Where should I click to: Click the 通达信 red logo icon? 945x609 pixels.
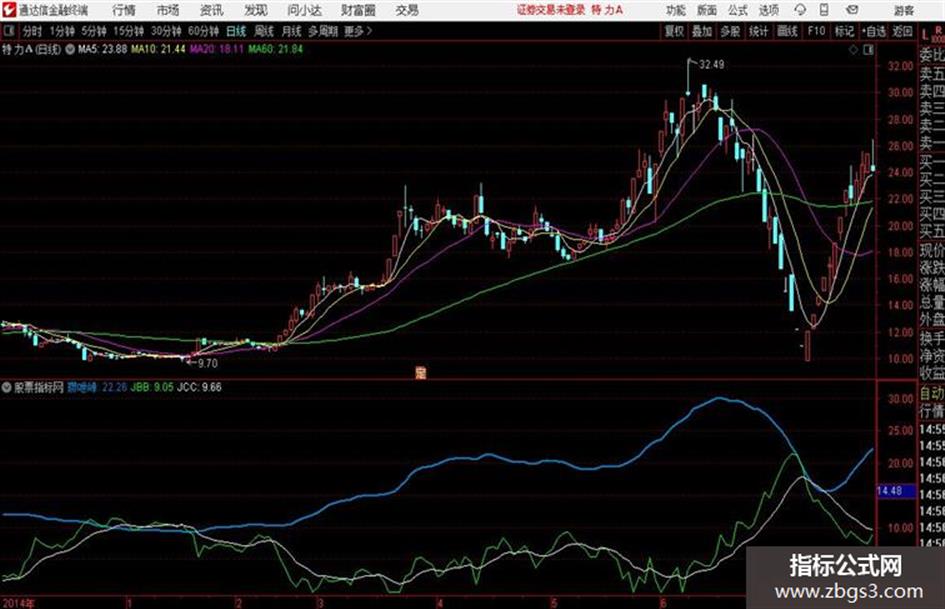click(9, 10)
